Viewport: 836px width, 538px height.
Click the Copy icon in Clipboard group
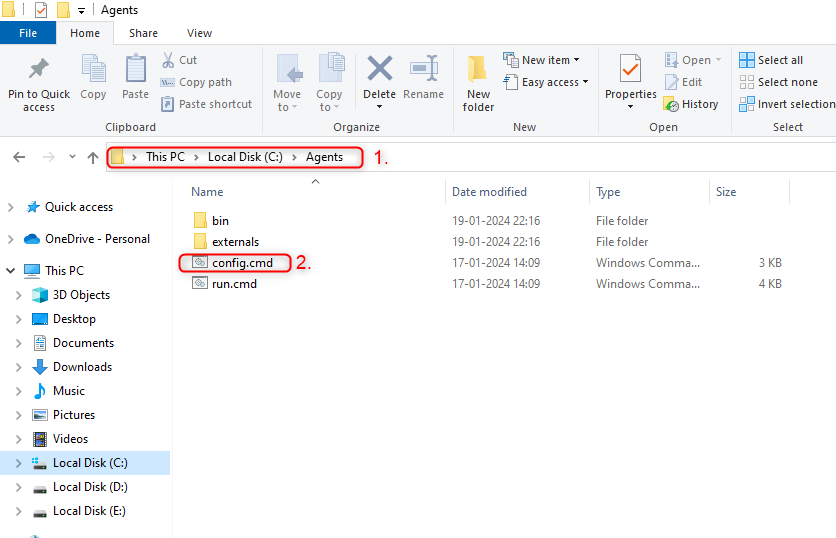(93, 70)
